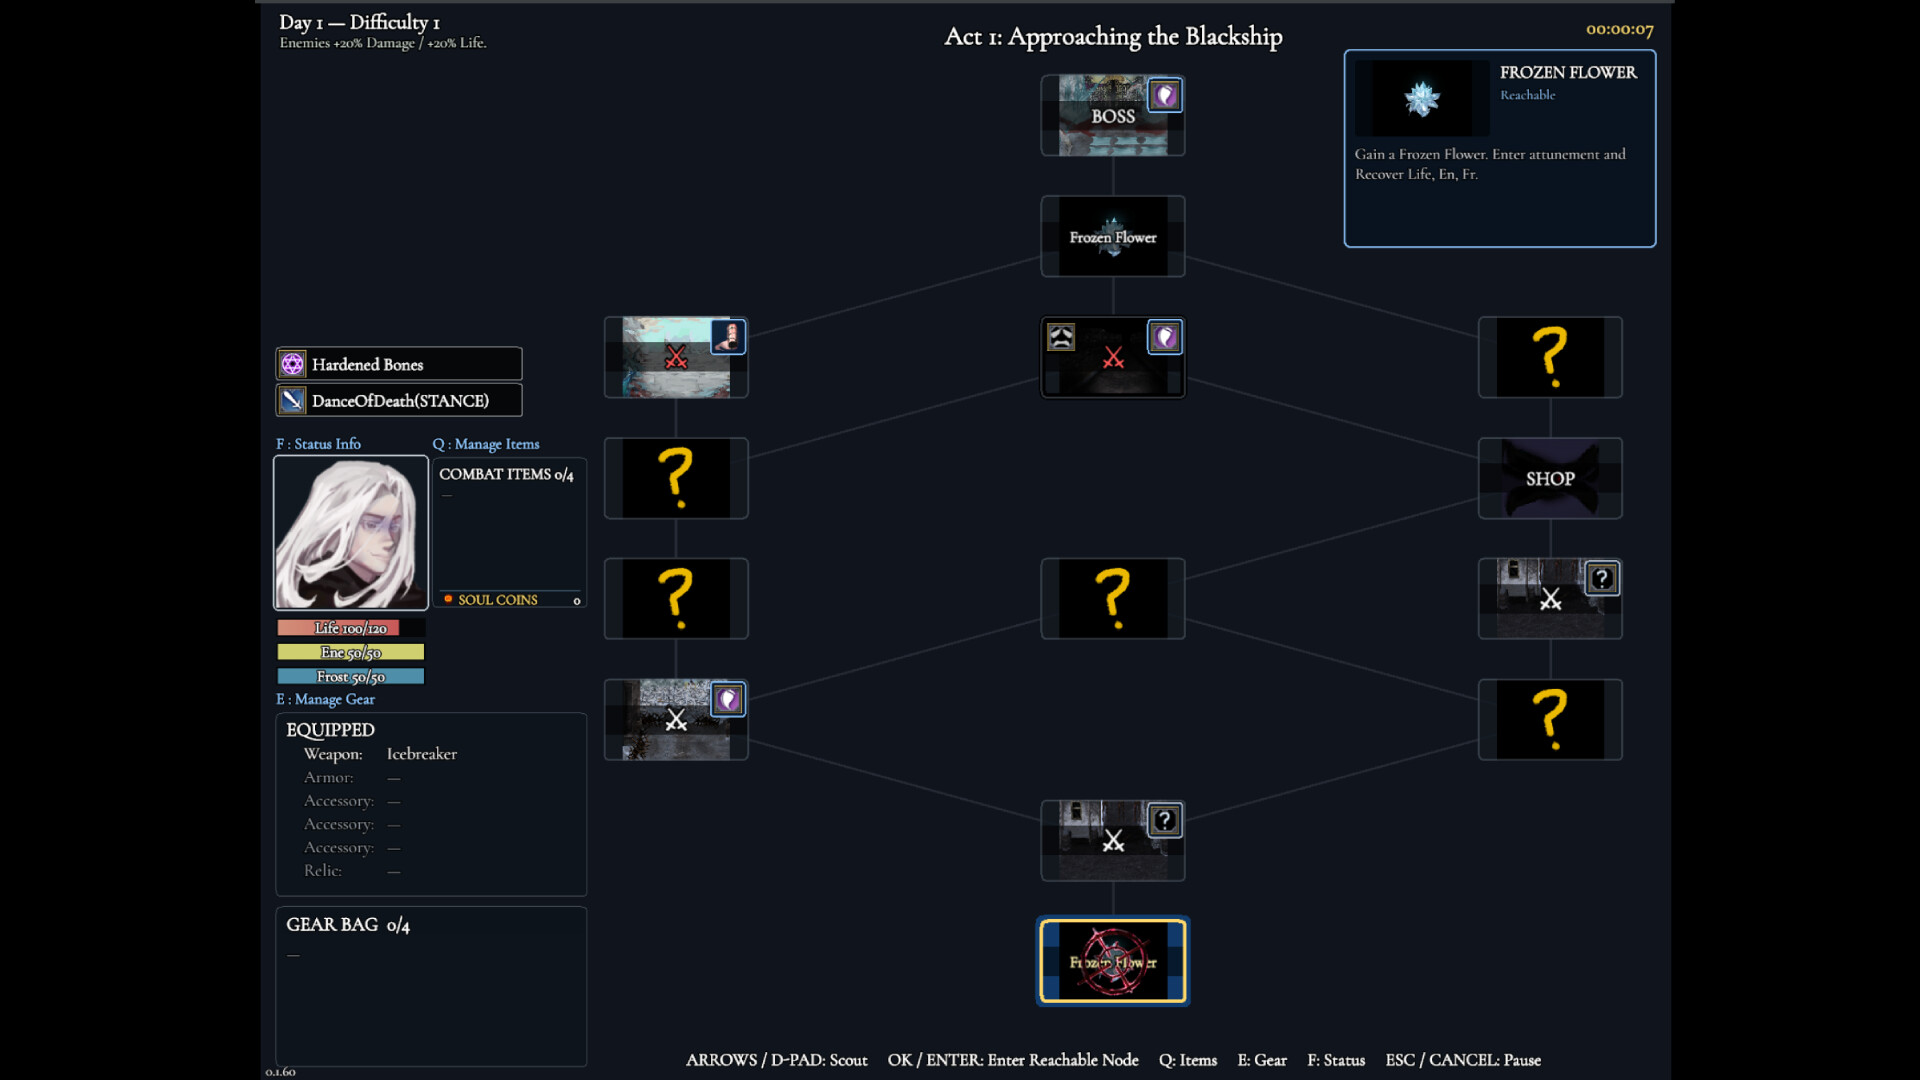1920x1080 pixels.
Task: Select the question mark node below the icy combat node
Action: click(x=676, y=478)
